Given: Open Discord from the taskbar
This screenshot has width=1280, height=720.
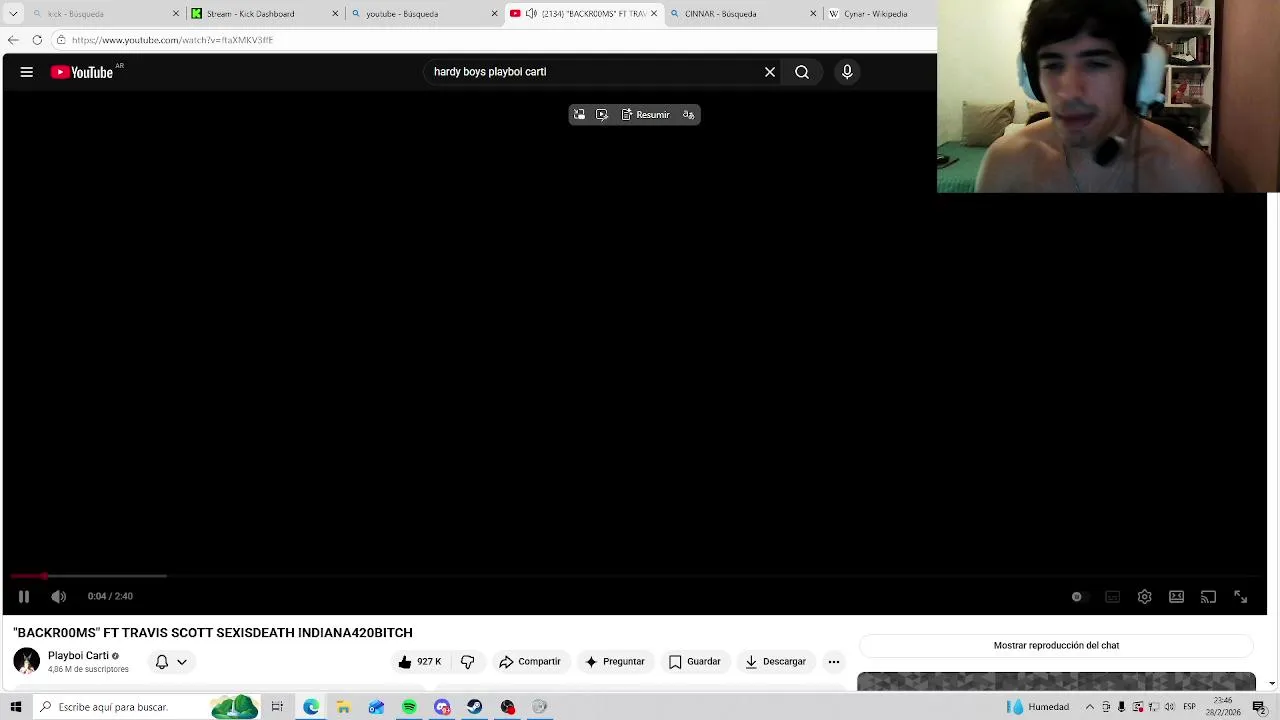Looking at the screenshot, I should (442, 707).
